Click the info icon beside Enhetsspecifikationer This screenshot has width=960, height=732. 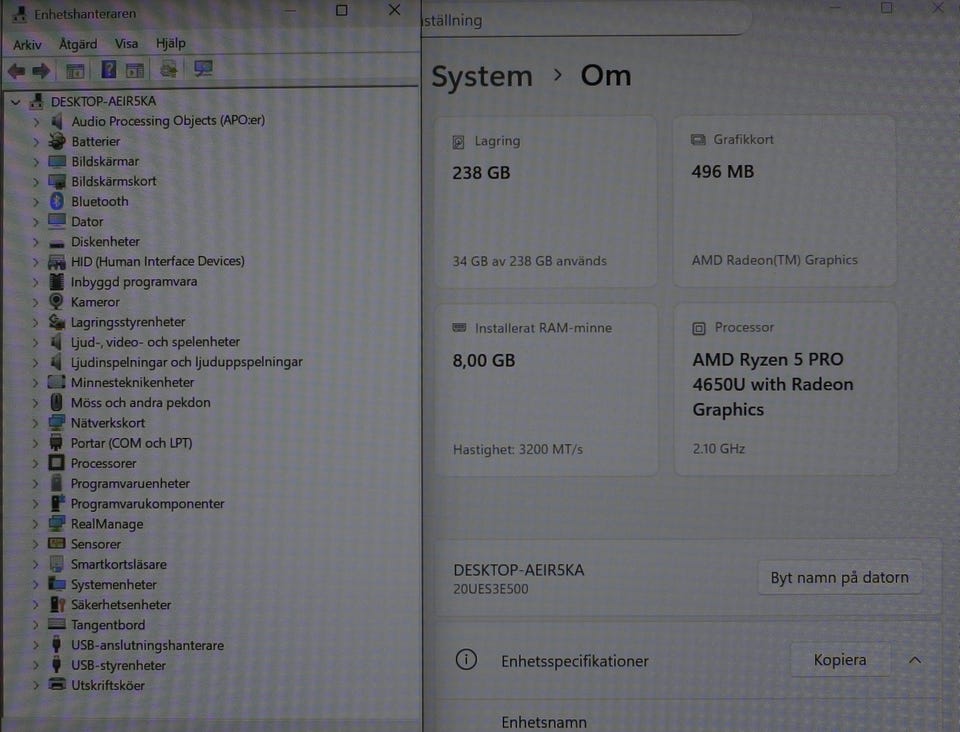coord(466,660)
